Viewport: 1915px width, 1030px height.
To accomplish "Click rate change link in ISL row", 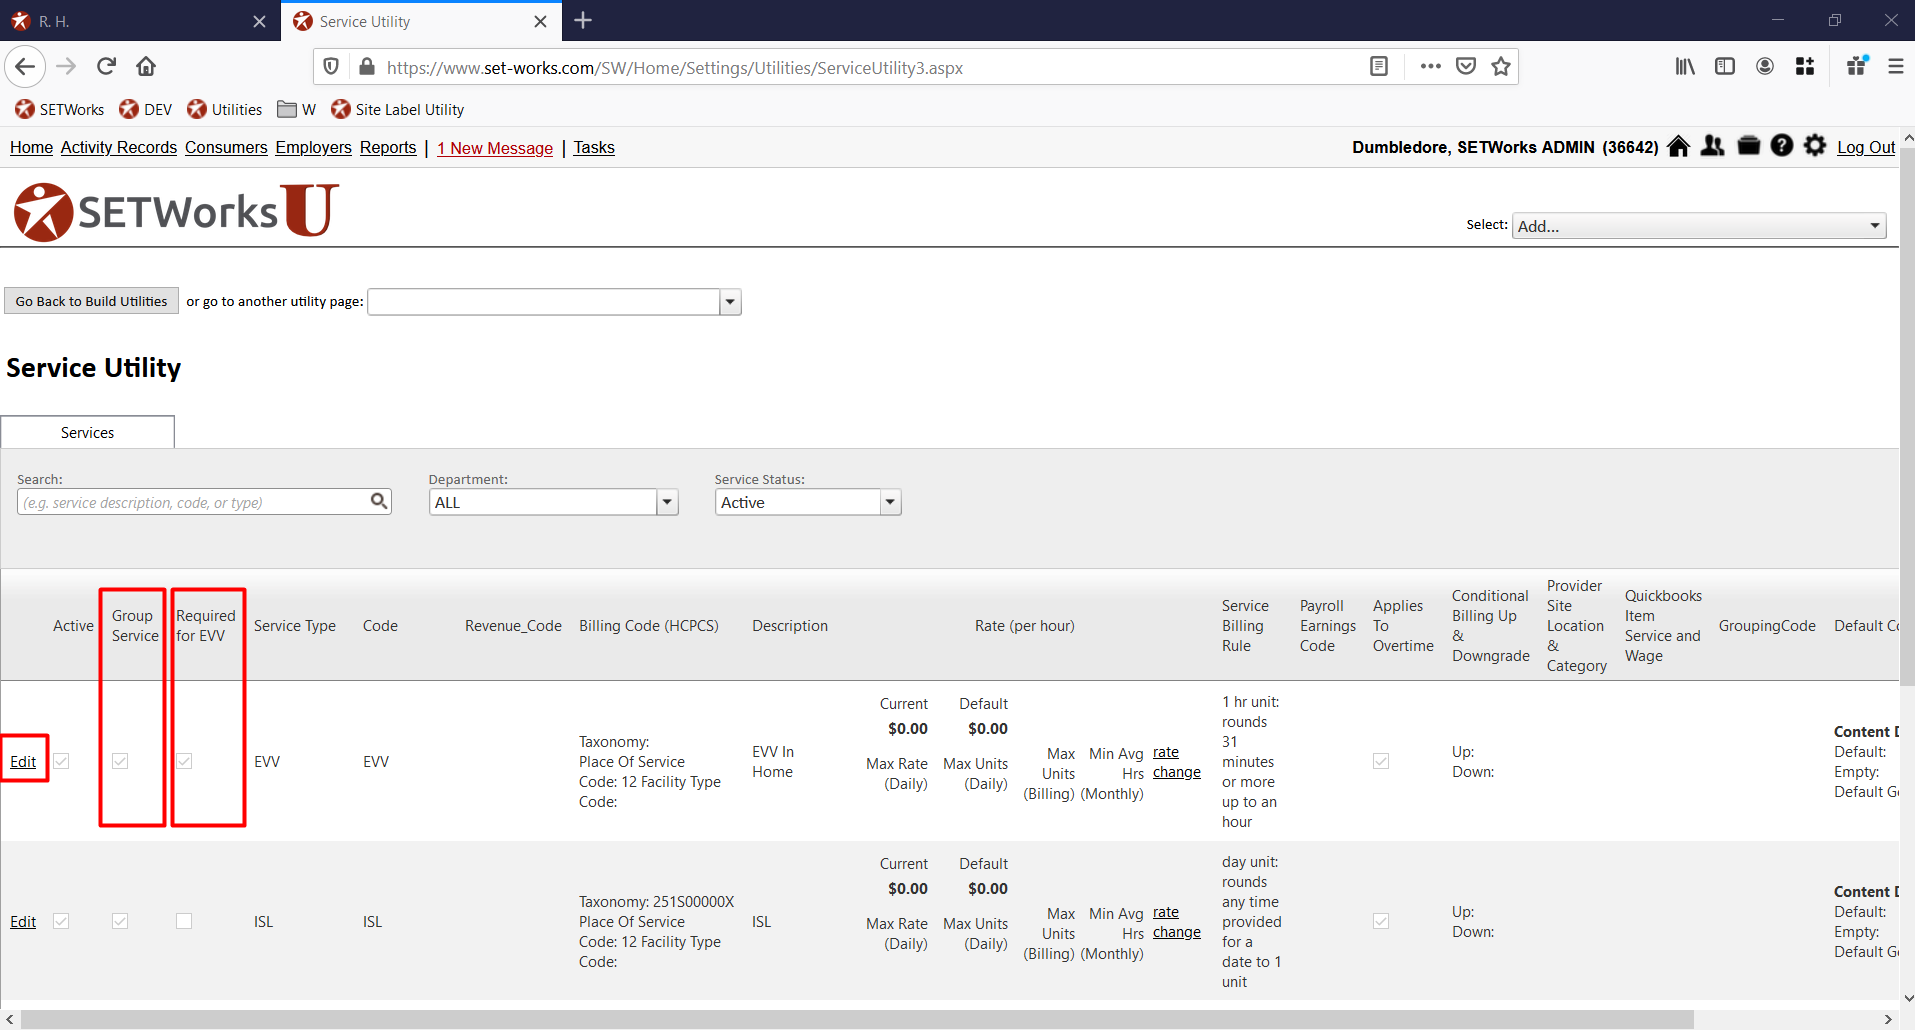I will tap(1176, 922).
